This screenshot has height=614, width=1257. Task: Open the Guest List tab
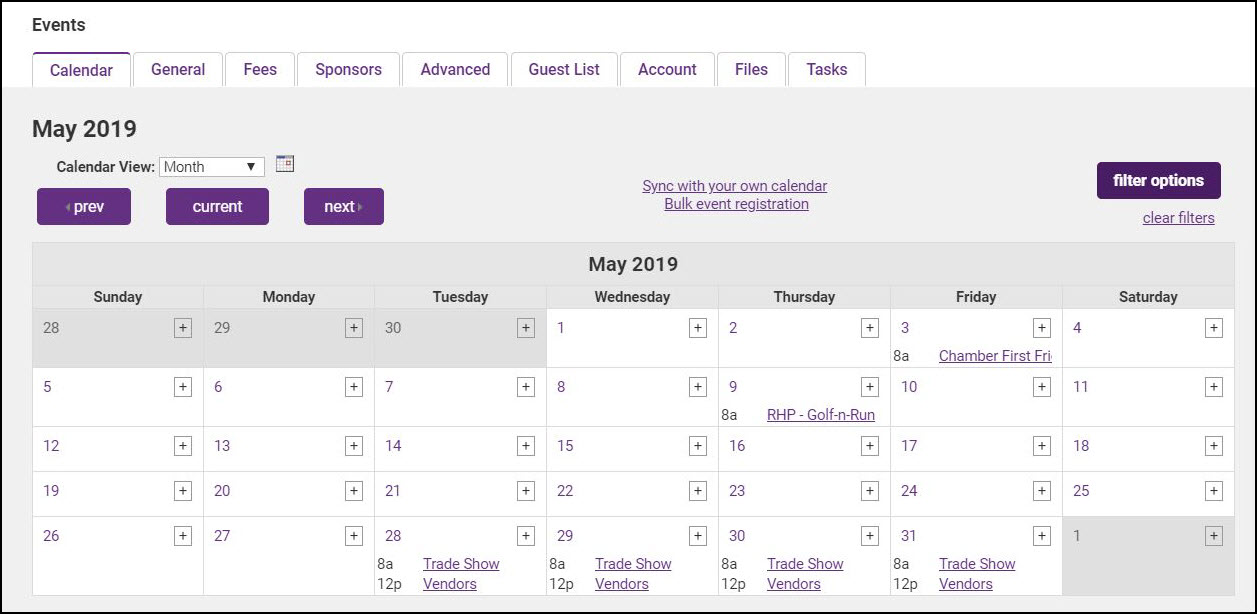pos(564,69)
